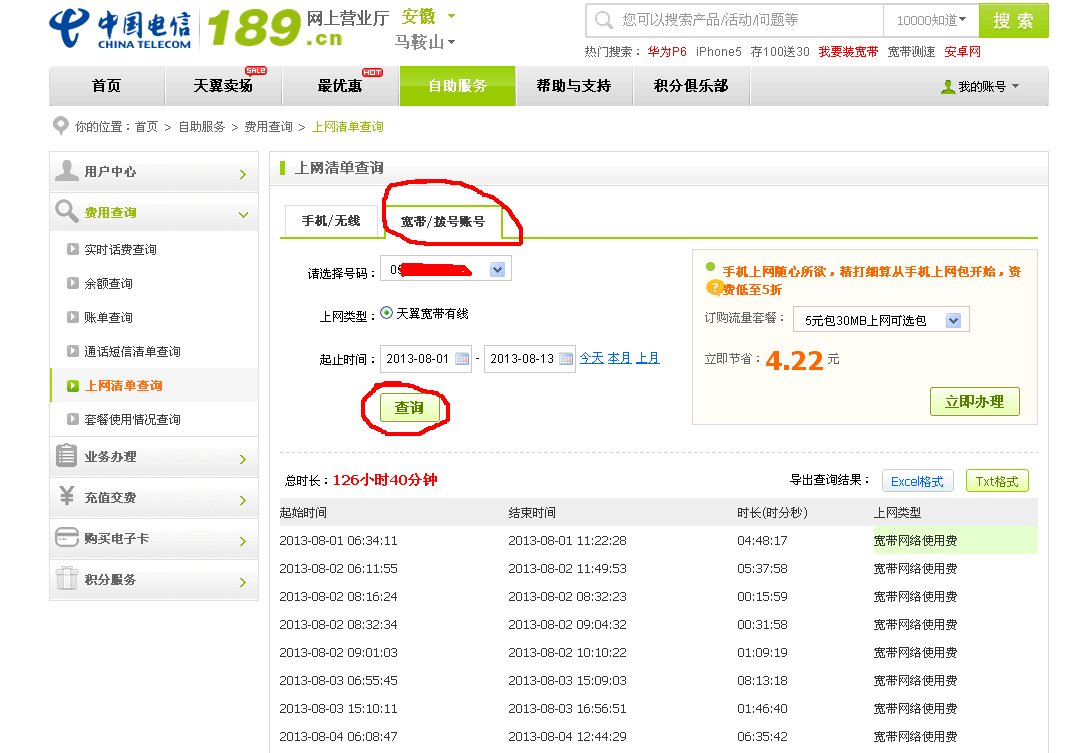Image resolution: width=1089 pixels, height=753 pixels.
Task: Open the 请选择号码 phone number dropdown
Action: [496, 268]
